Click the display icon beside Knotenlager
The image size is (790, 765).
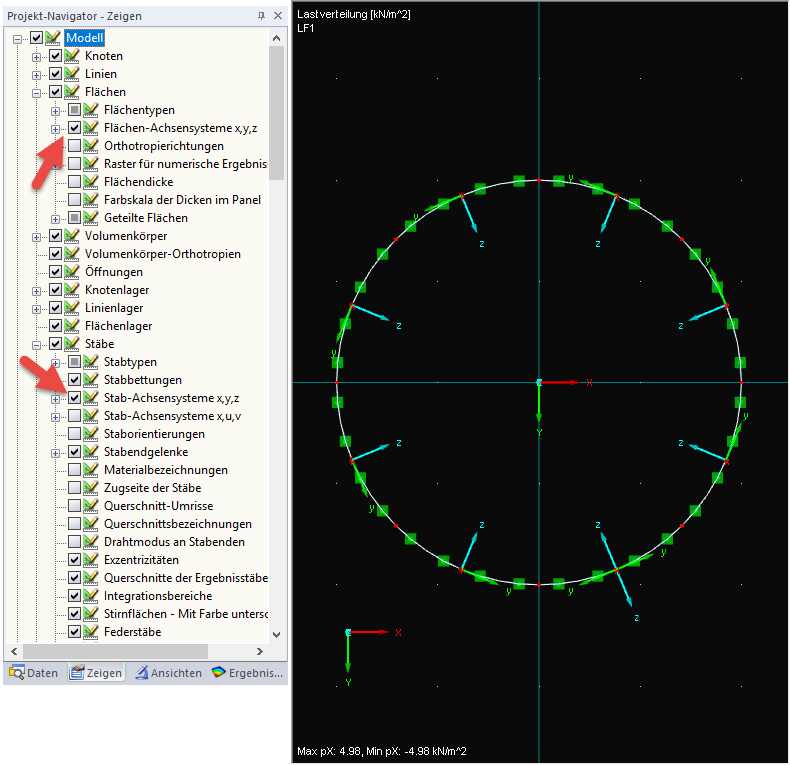[x=72, y=290]
